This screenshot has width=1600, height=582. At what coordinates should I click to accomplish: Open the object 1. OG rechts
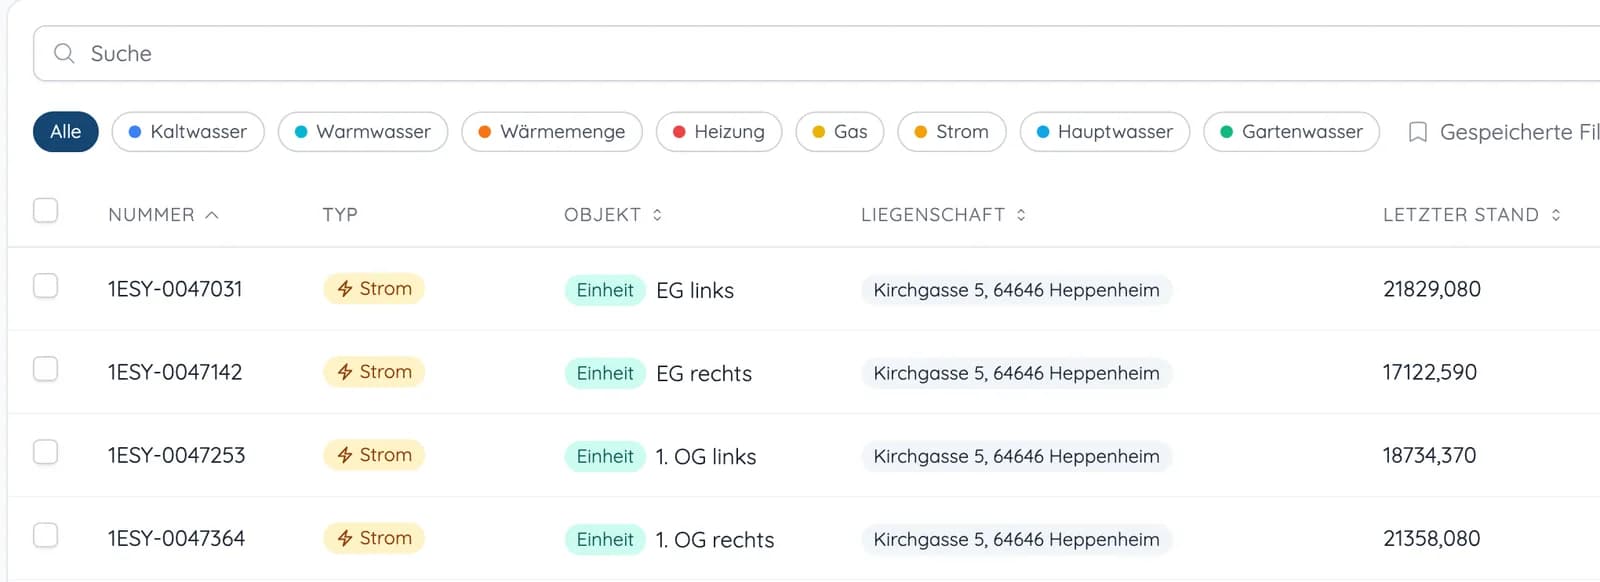715,539
